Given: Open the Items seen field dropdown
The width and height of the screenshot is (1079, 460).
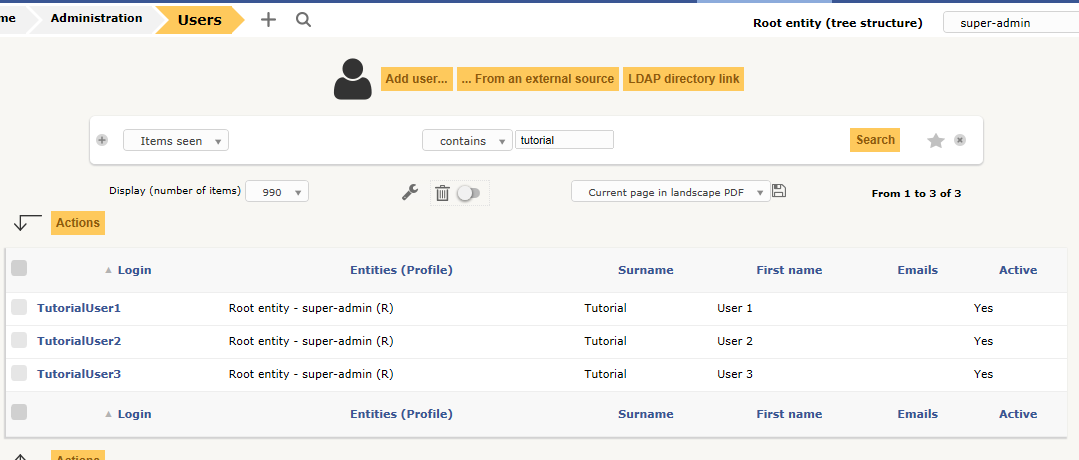Looking at the screenshot, I should point(176,141).
